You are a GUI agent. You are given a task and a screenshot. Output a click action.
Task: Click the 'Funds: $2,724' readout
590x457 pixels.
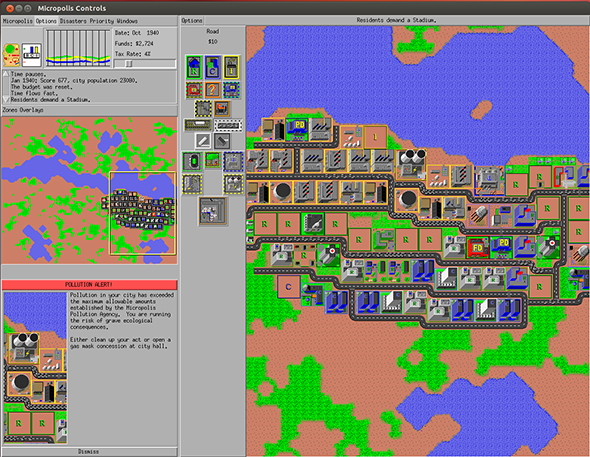pos(134,44)
